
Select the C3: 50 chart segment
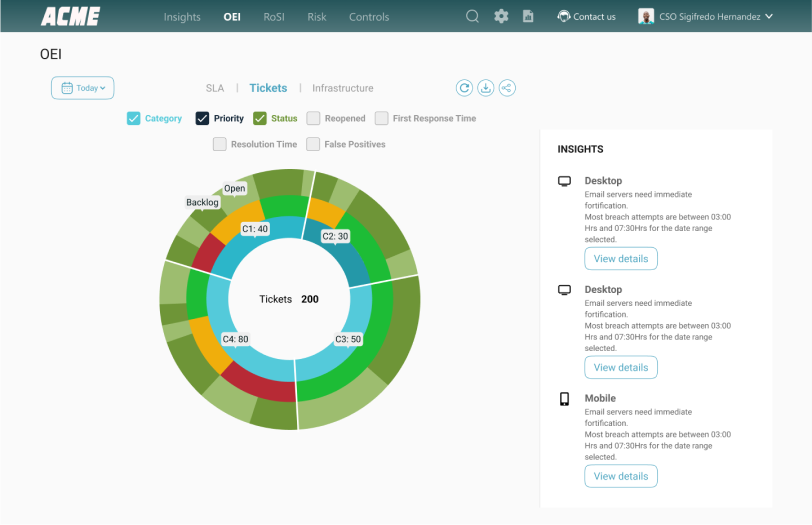[x=347, y=339]
